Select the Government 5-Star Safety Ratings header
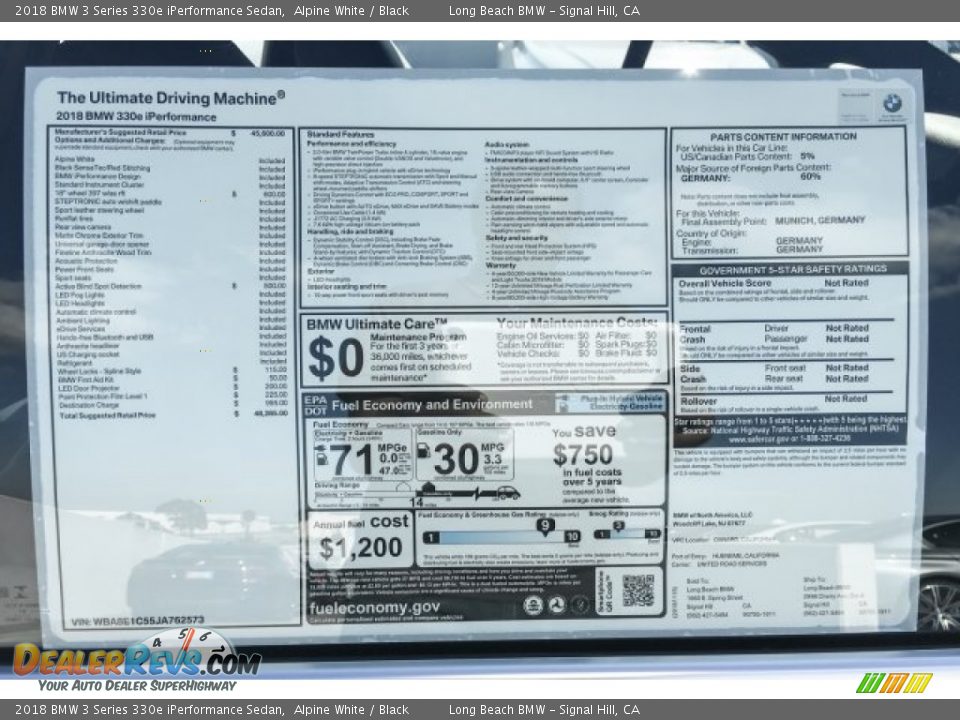The image size is (960, 720). point(789,269)
